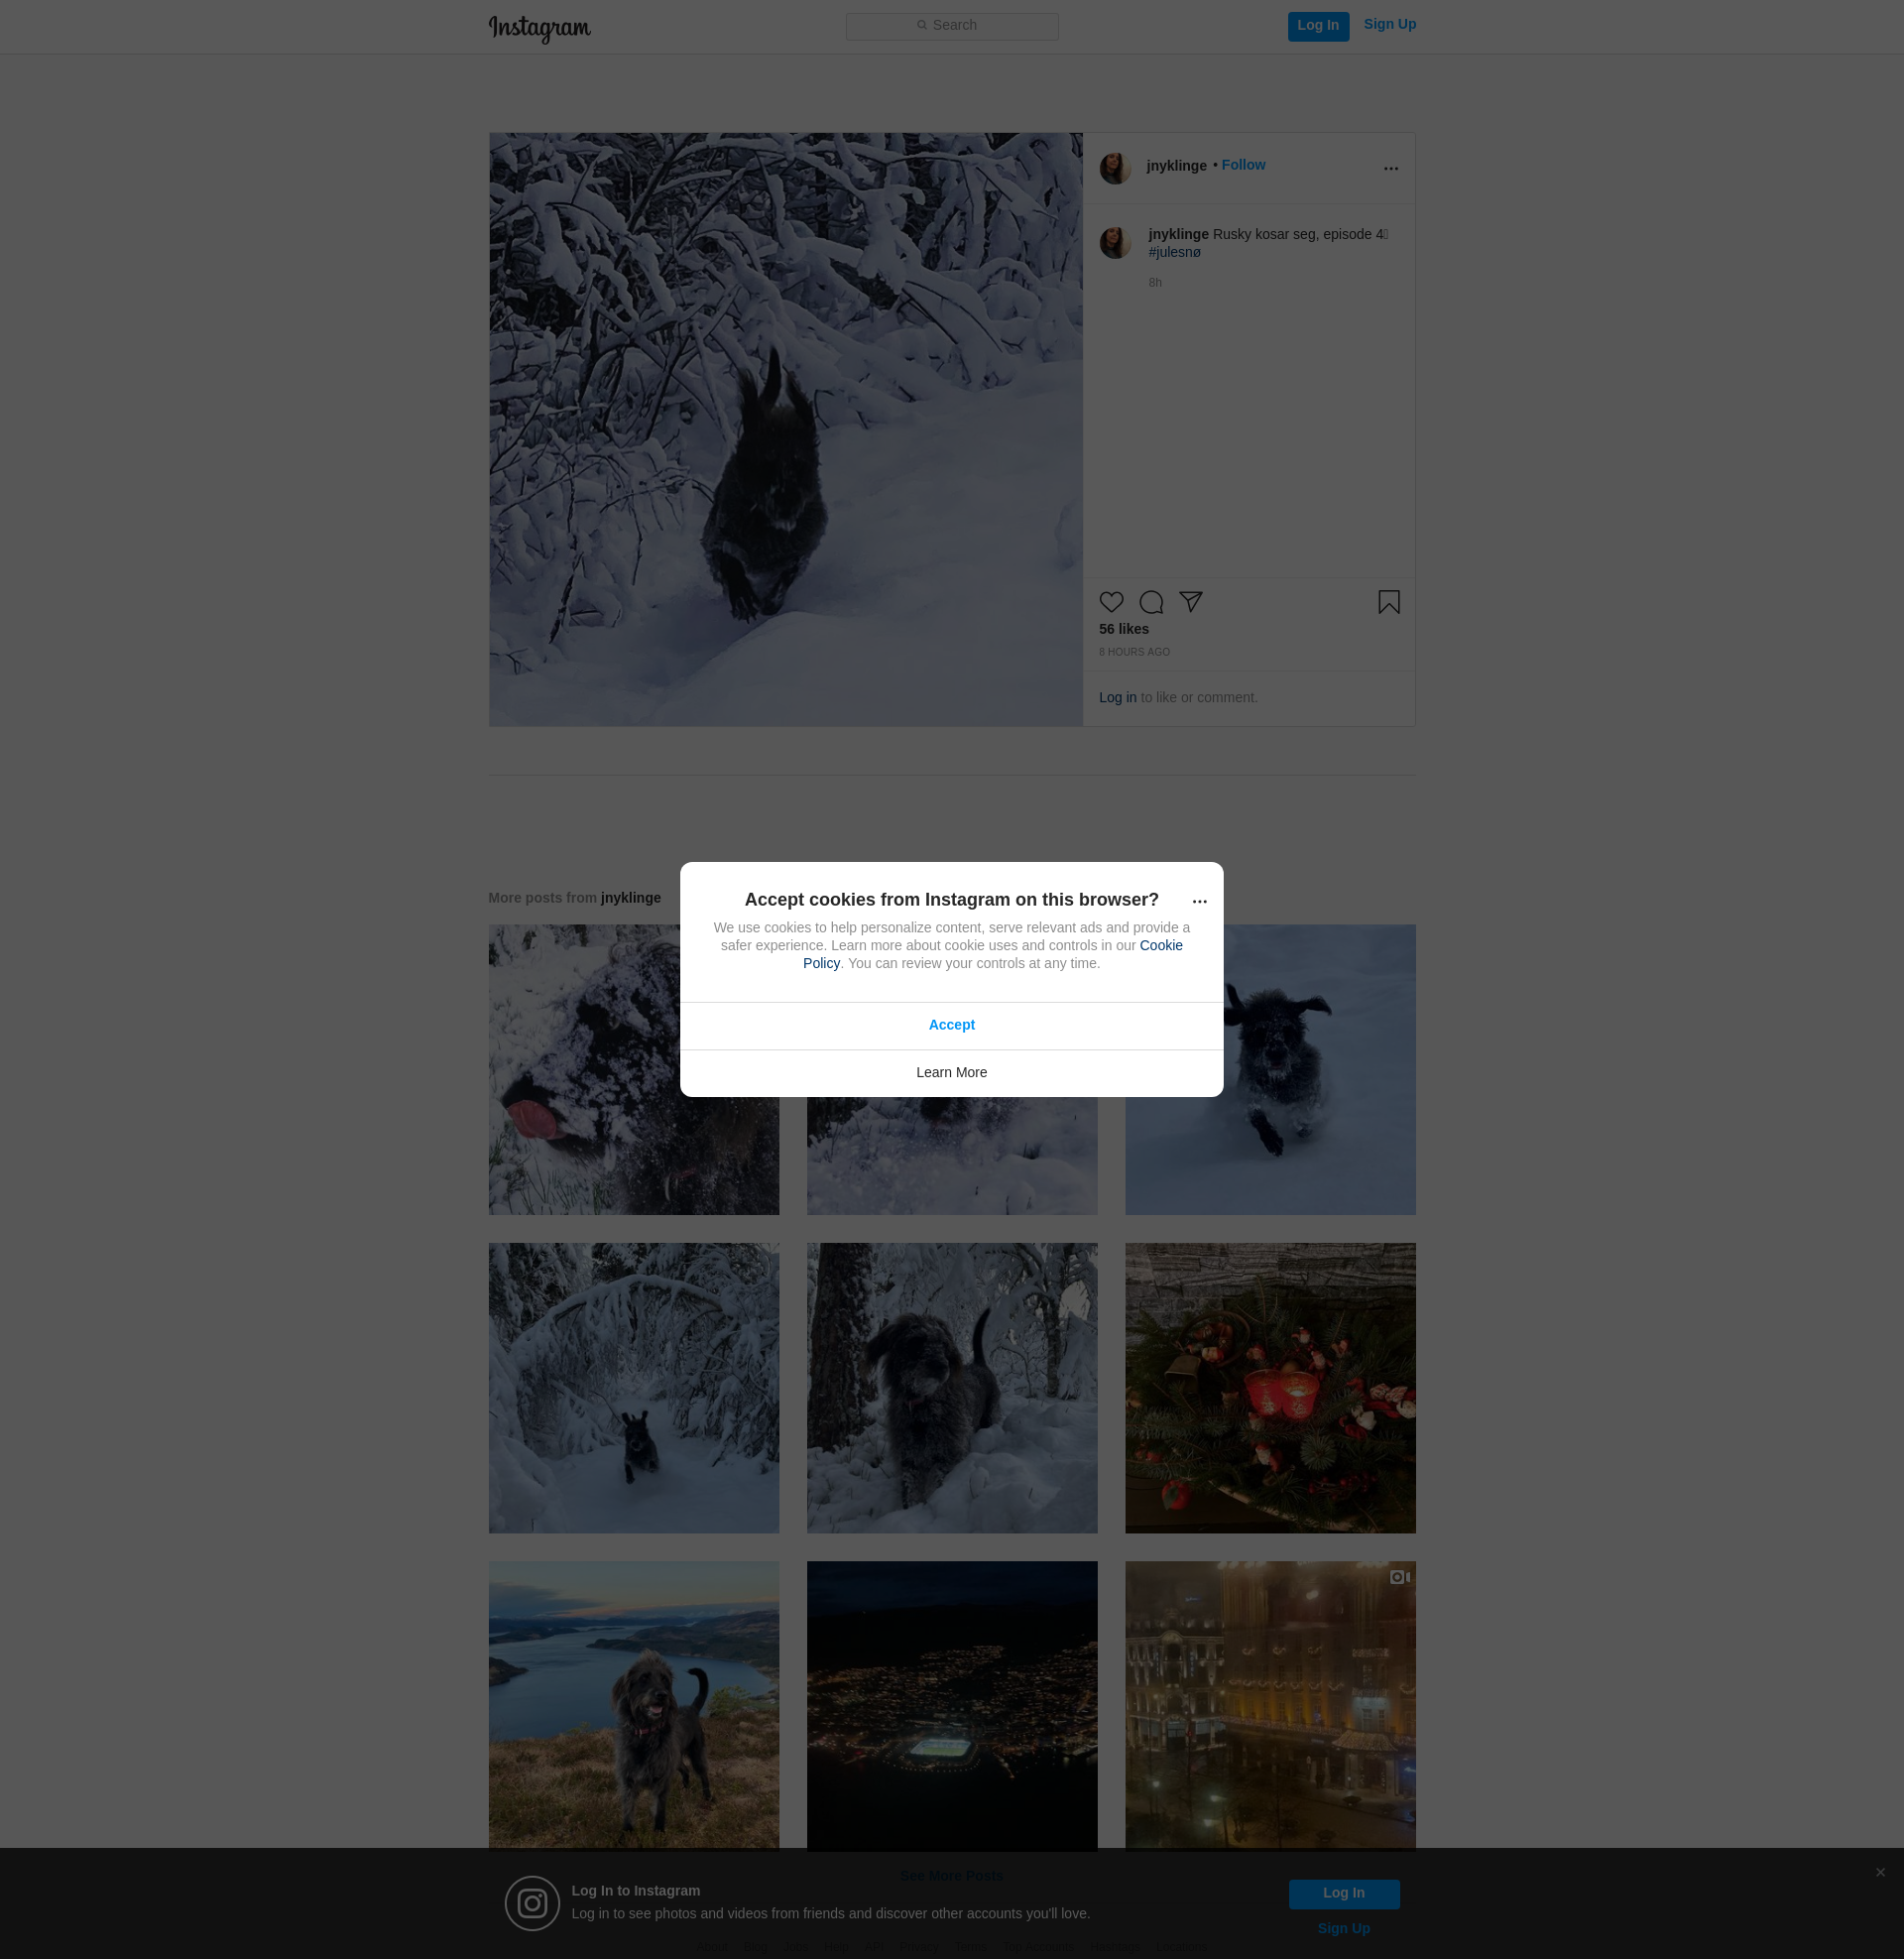Accept cookies in the dialog
Viewport: 1904px width, 1959px height.
(x=951, y=1025)
